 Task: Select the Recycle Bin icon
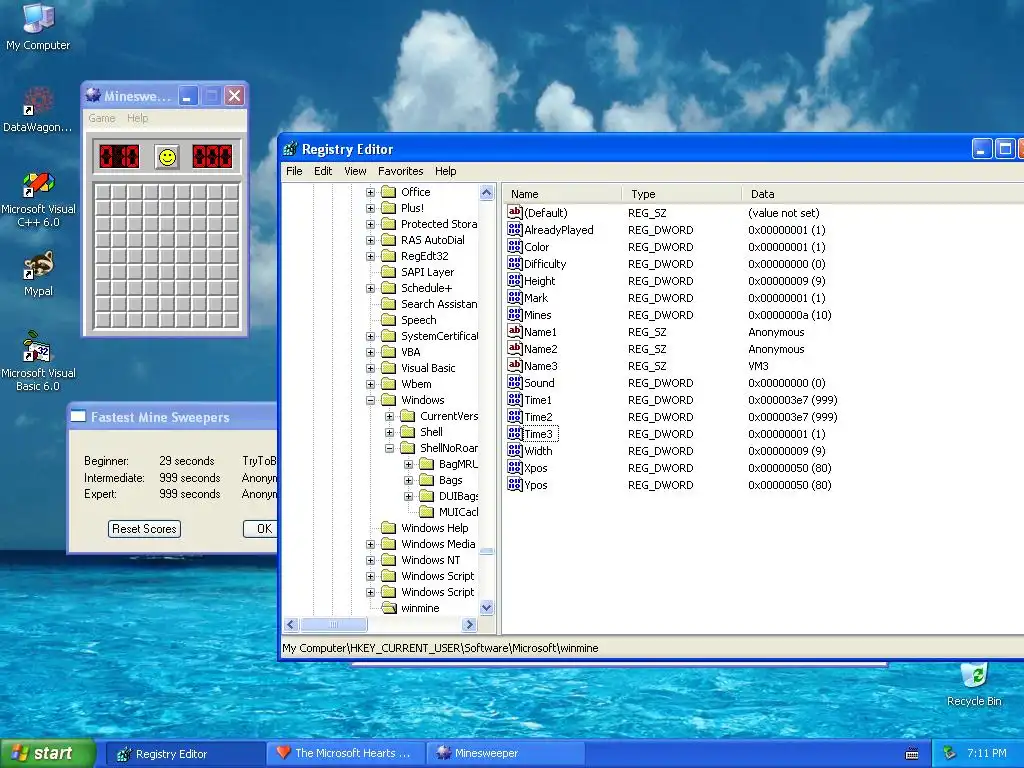[974, 684]
